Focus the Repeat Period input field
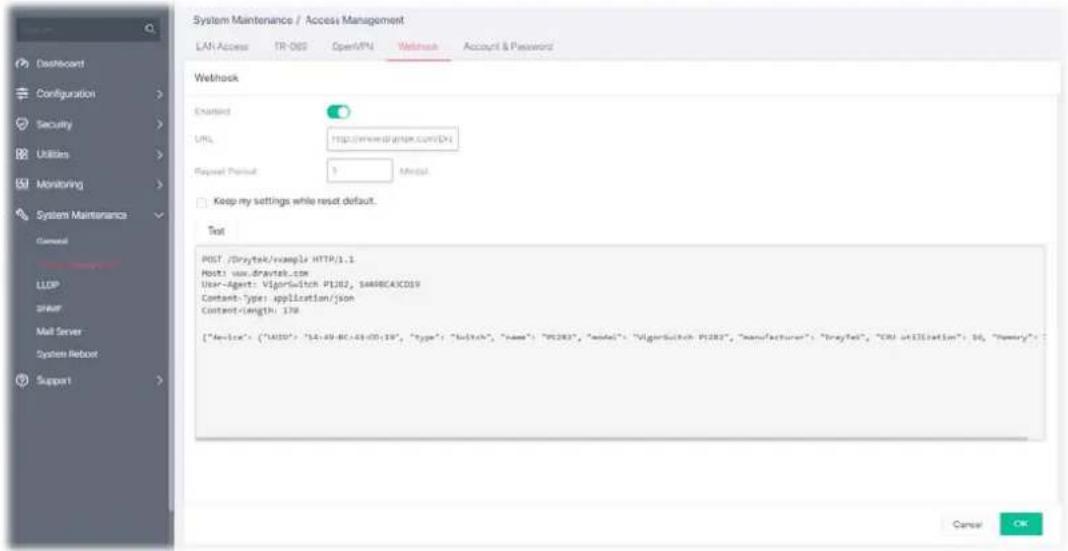 coord(360,171)
